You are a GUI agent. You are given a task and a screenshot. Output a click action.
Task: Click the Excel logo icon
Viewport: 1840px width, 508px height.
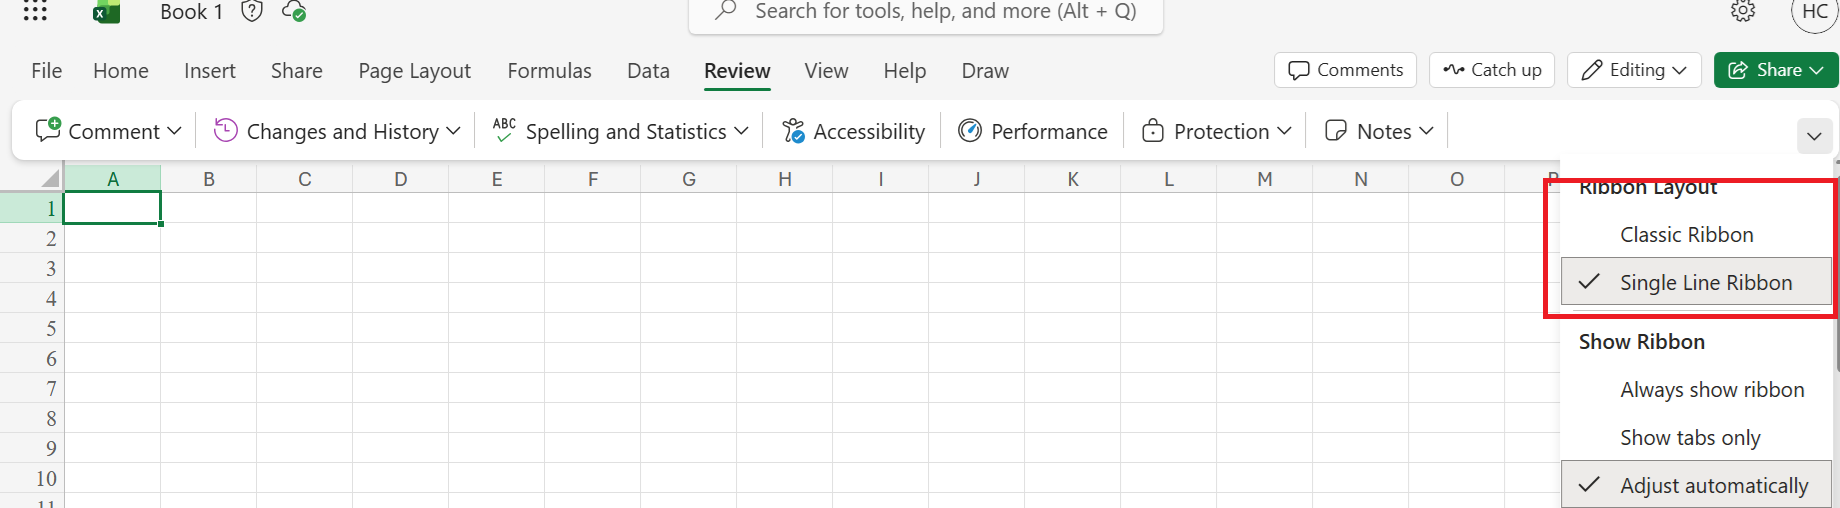[106, 12]
